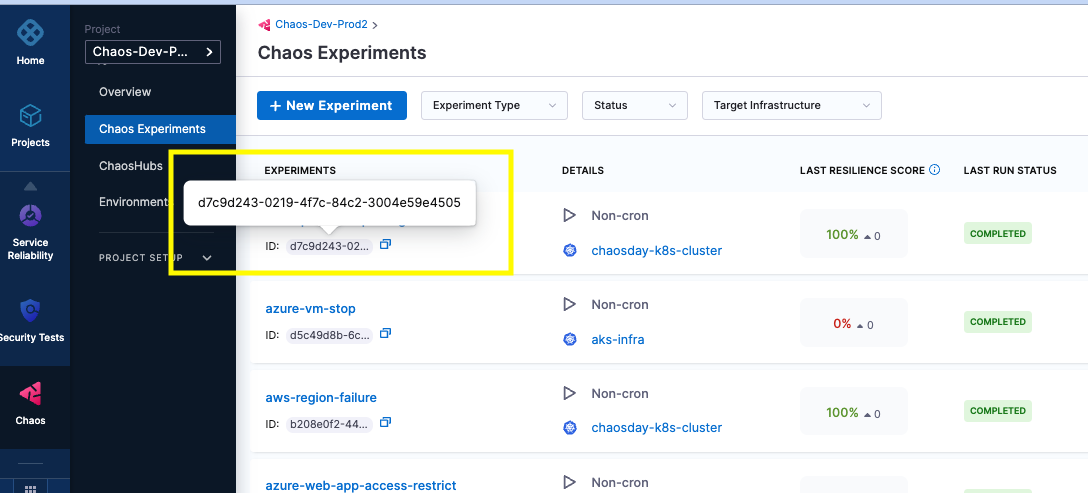The height and width of the screenshot is (493, 1088).
Task: Open the Status filter dropdown
Action: point(634,105)
